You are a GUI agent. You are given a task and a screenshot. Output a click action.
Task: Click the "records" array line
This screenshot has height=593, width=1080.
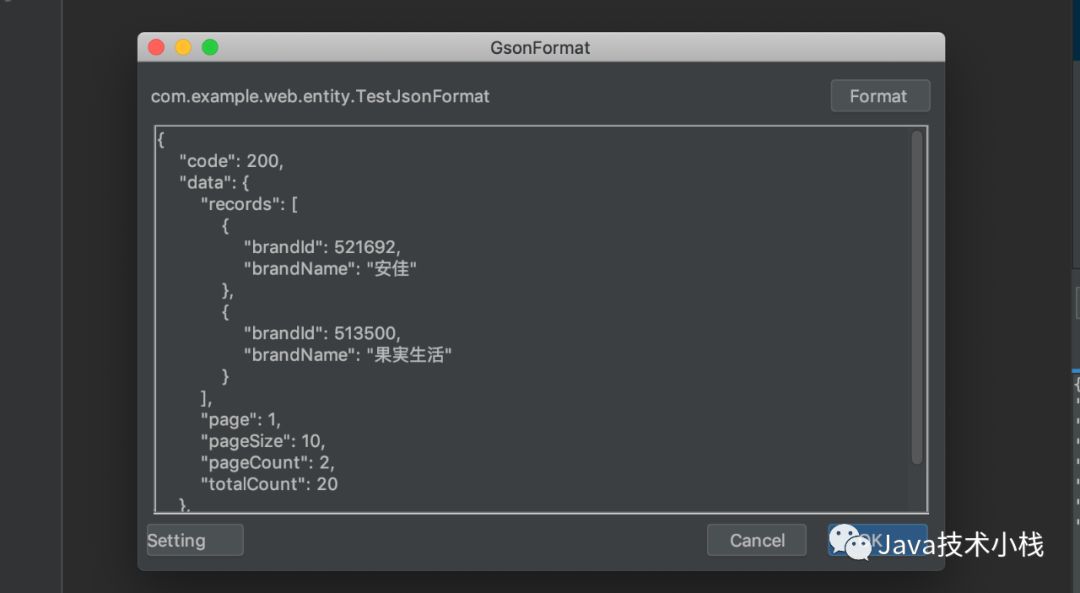pos(249,204)
